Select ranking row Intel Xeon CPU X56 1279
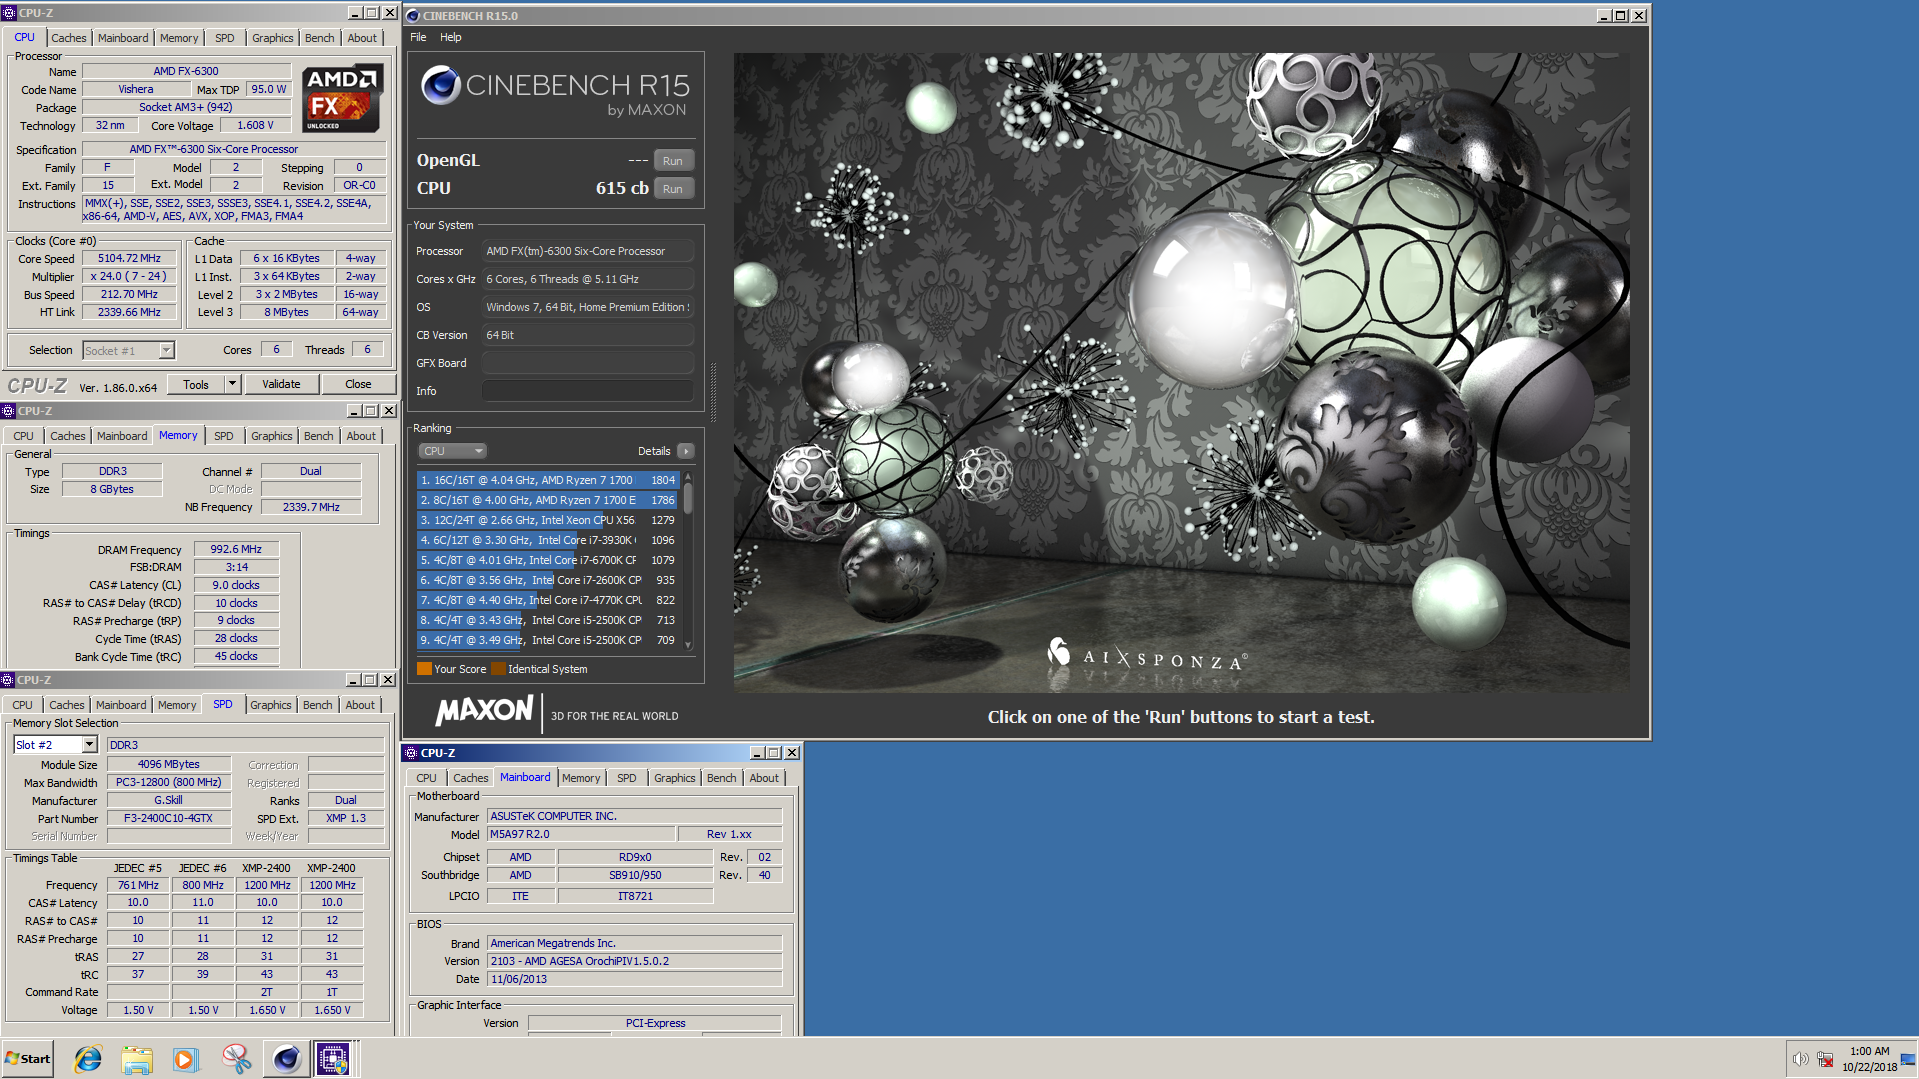The height and width of the screenshot is (1079, 1919). click(x=548, y=520)
